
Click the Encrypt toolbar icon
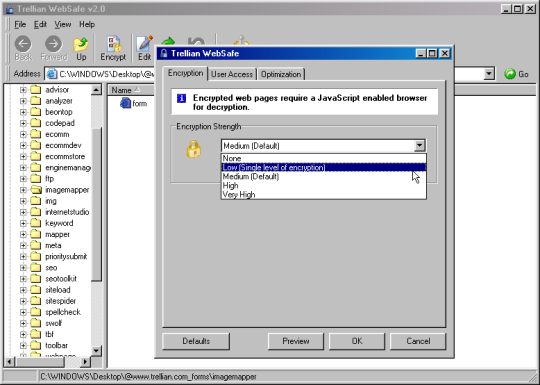(113, 44)
